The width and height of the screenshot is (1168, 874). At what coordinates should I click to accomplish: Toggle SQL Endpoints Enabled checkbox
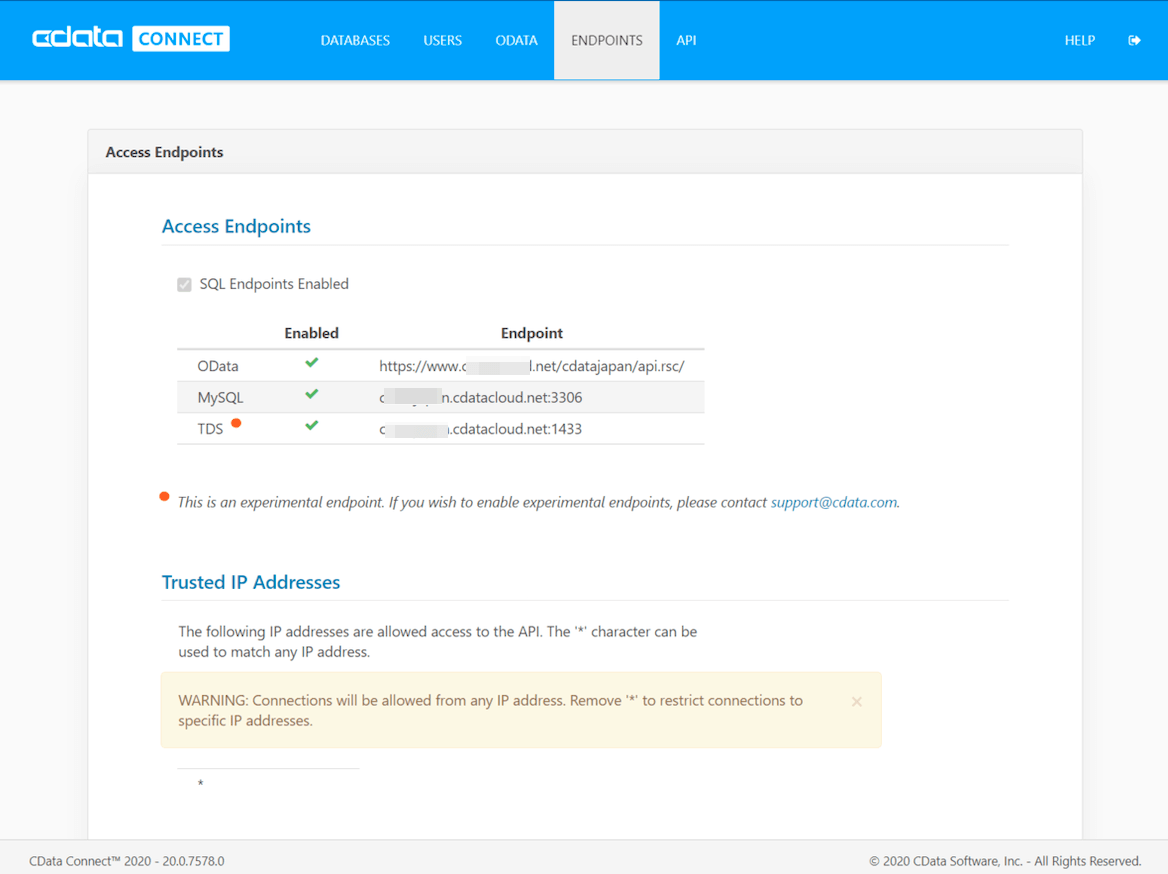pos(184,285)
